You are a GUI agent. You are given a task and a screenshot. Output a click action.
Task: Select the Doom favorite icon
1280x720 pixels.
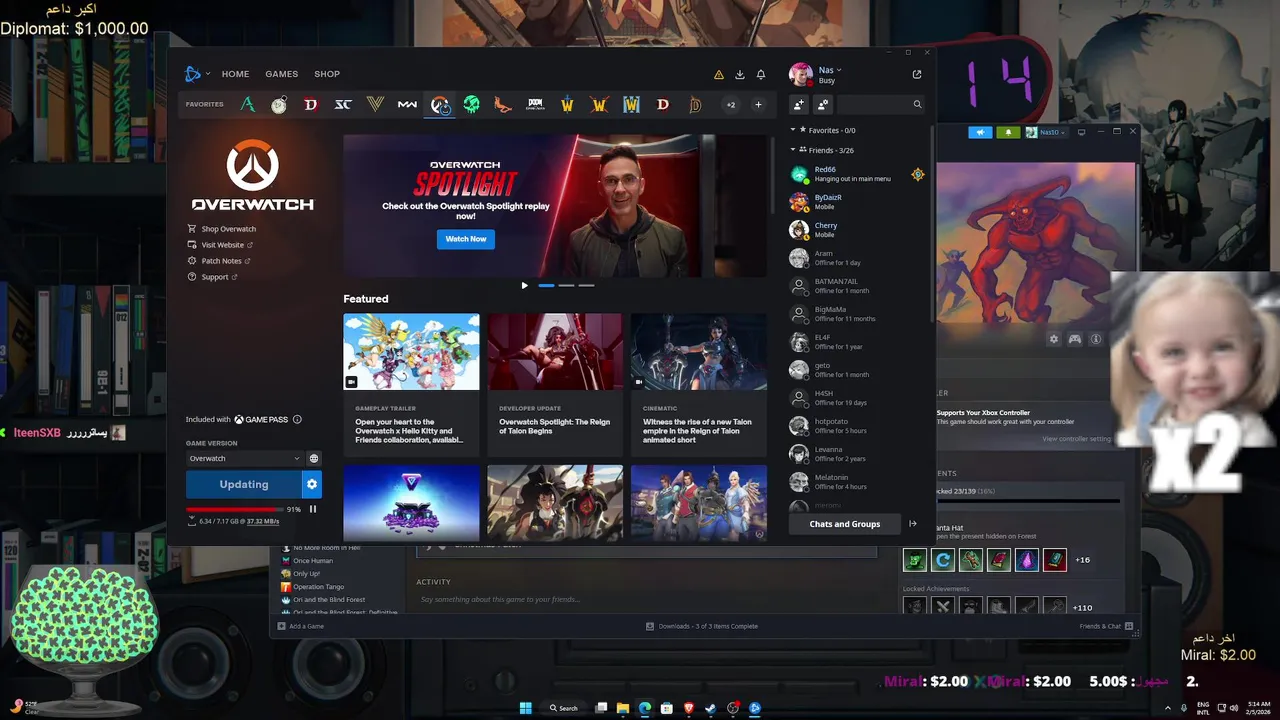(x=535, y=104)
